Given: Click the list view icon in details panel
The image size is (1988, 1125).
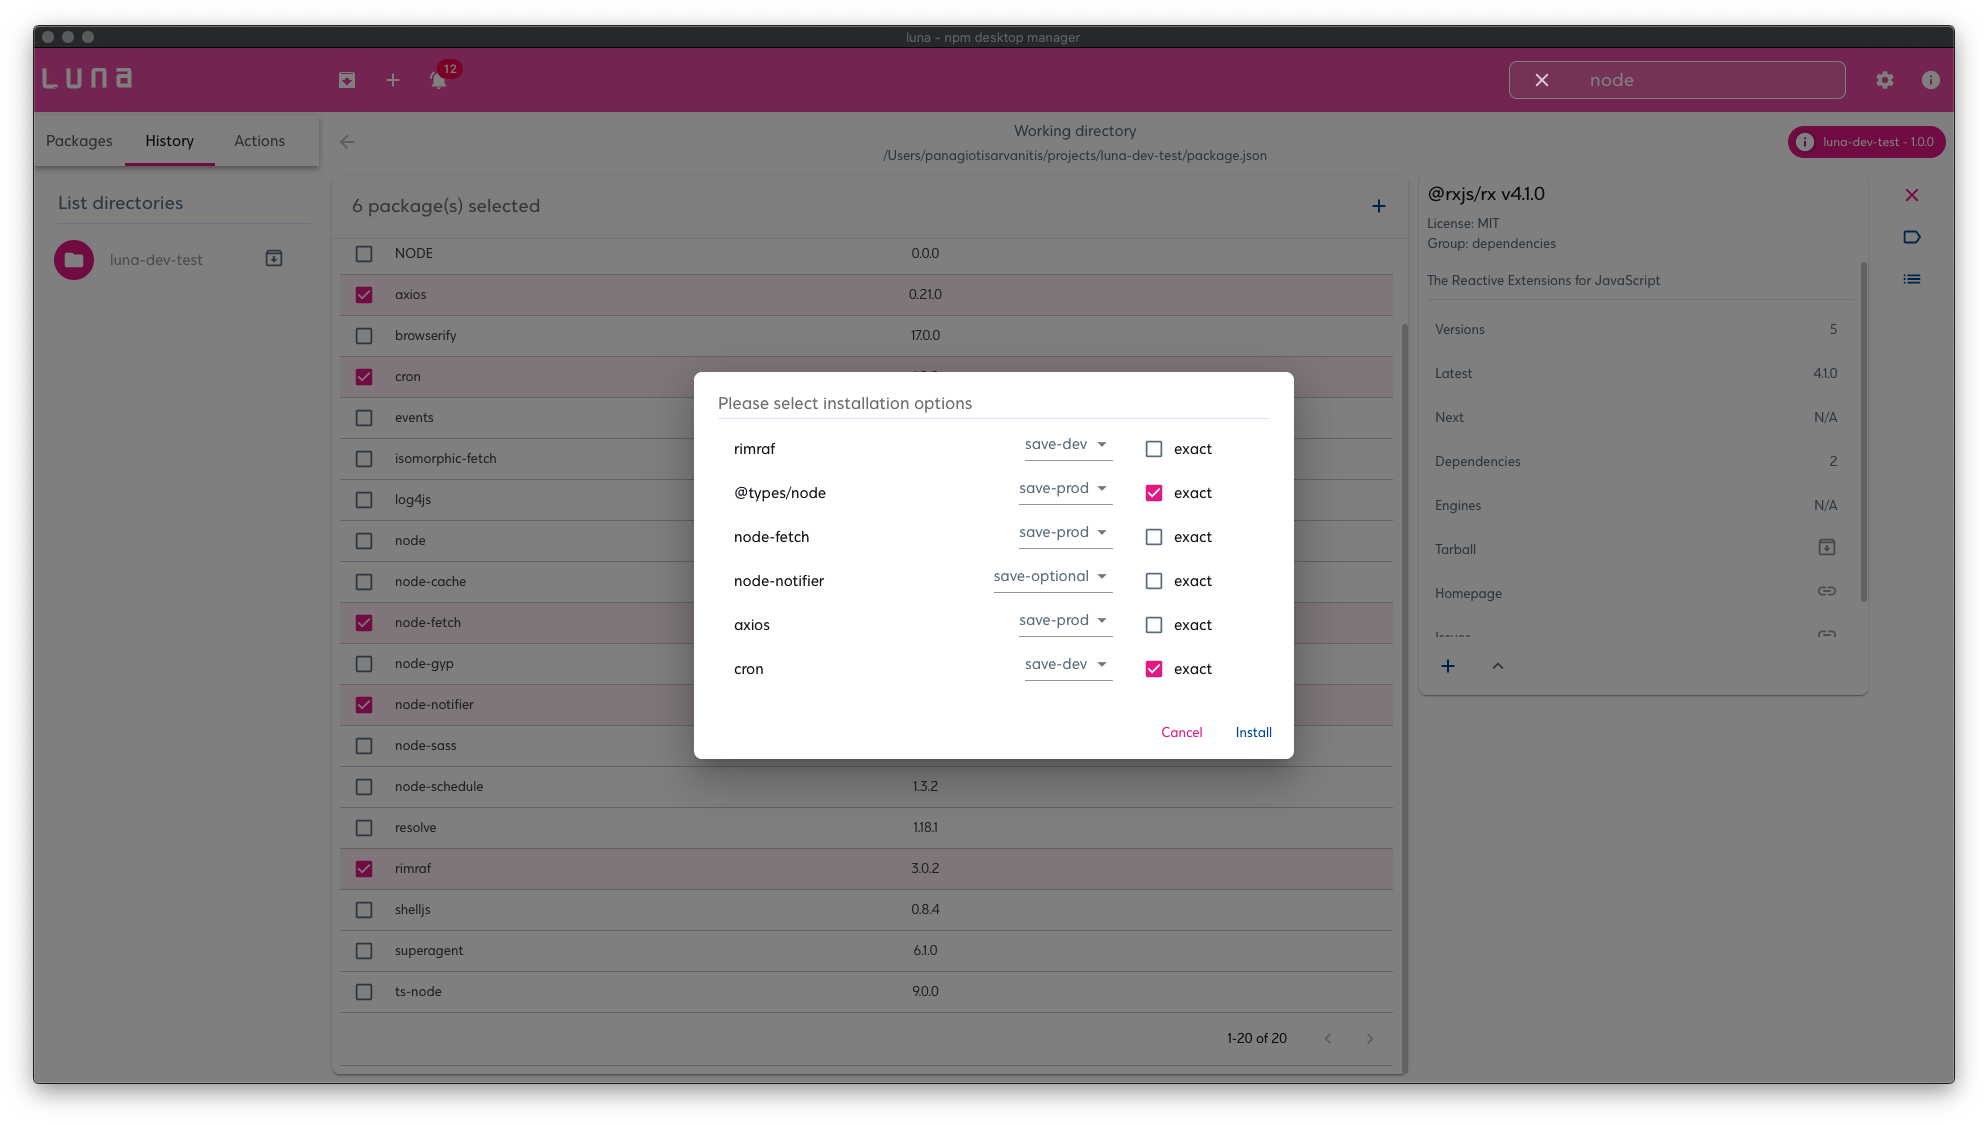Looking at the screenshot, I should coord(1912,279).
